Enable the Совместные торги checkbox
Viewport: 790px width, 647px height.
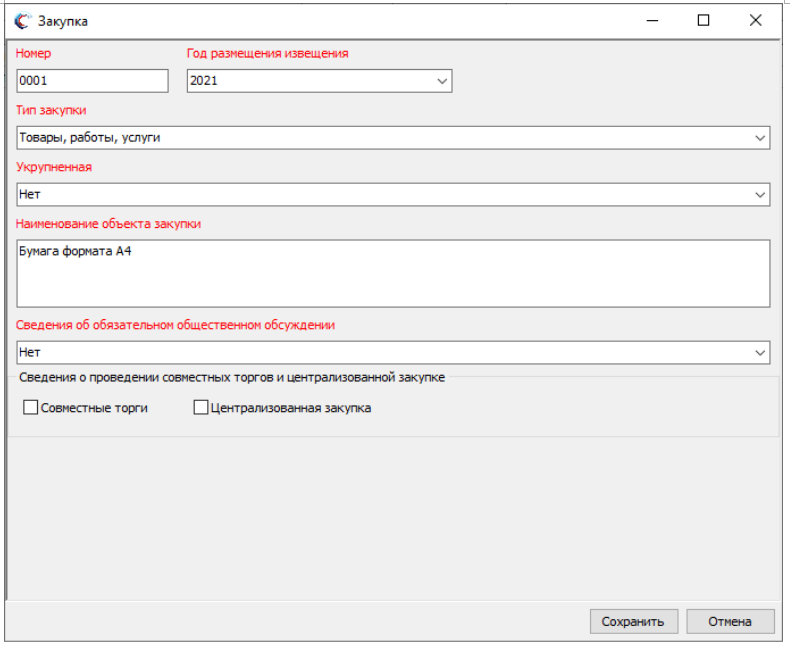pos(31,408)
